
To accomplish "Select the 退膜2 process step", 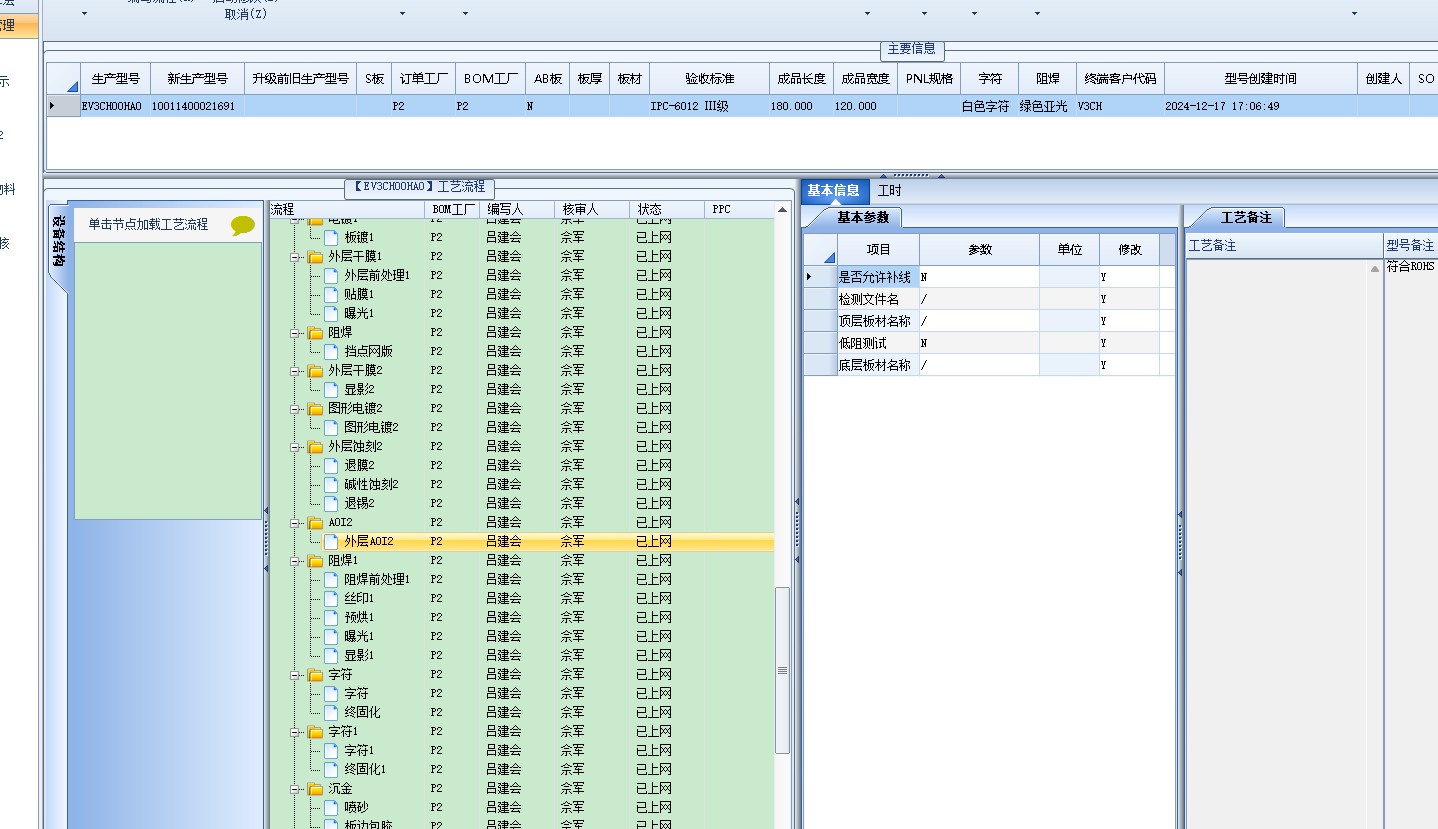I will (359, 466).
